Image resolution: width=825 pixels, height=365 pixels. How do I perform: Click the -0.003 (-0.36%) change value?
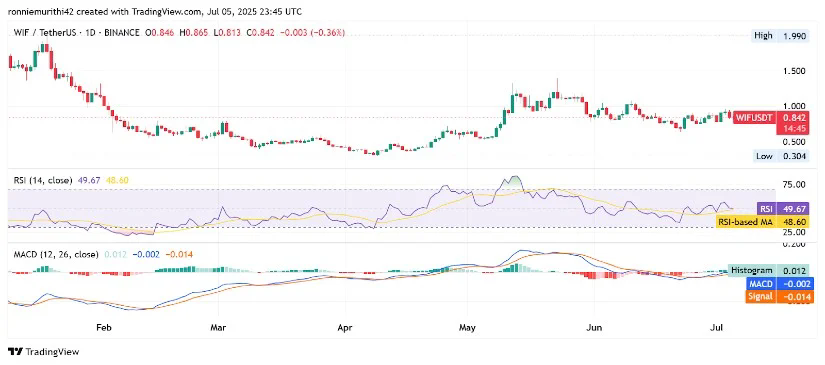[x=314, y=33]
